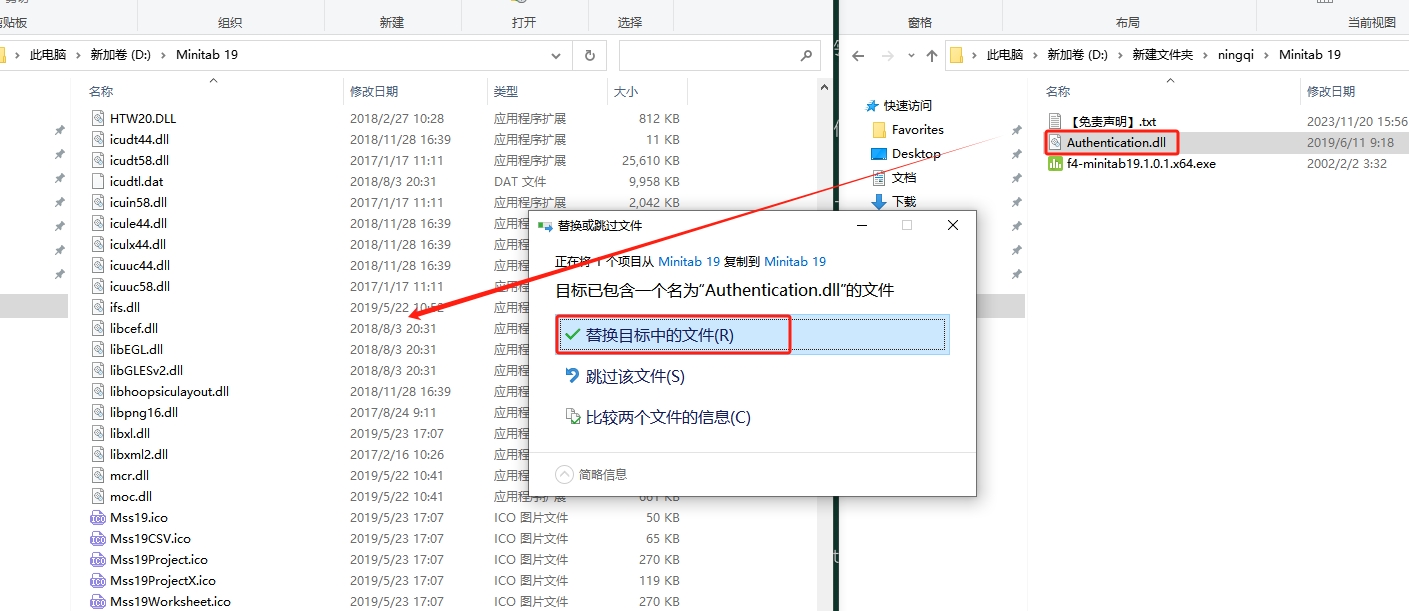This screenshot has width=1409, height=611.
Task: Click the Mss19Worksheet.ico file icon
Action: click(x=97, y=601)
